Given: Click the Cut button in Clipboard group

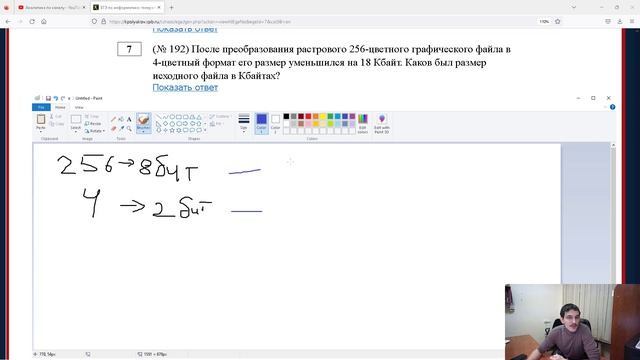Looking at the screenshot, I should pyautogui.click(x=57, y=117).
